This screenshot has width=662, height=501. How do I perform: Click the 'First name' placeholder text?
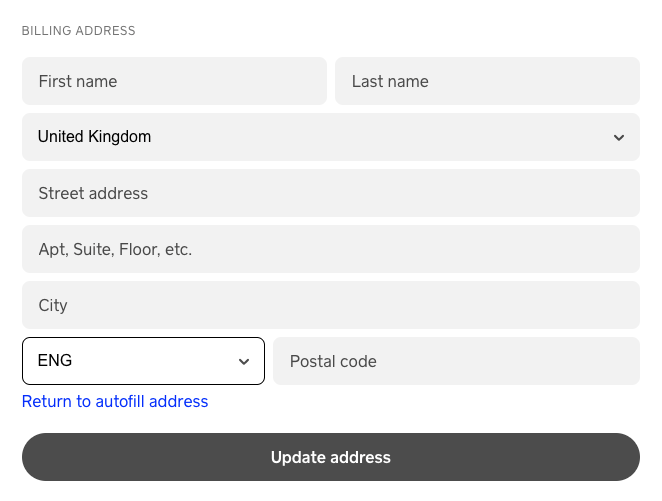click(x=78, y=82)
